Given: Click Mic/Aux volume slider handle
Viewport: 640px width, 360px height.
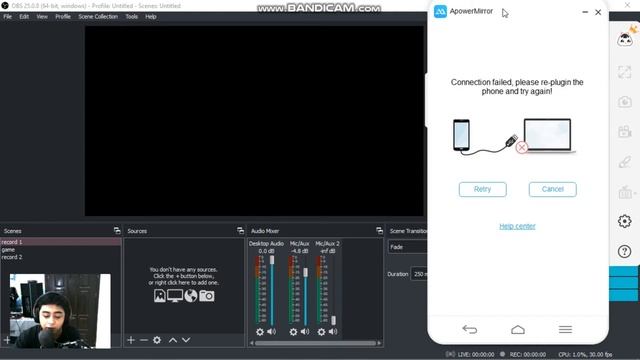Looking at the screenshot, I should (x=305, y=272).
